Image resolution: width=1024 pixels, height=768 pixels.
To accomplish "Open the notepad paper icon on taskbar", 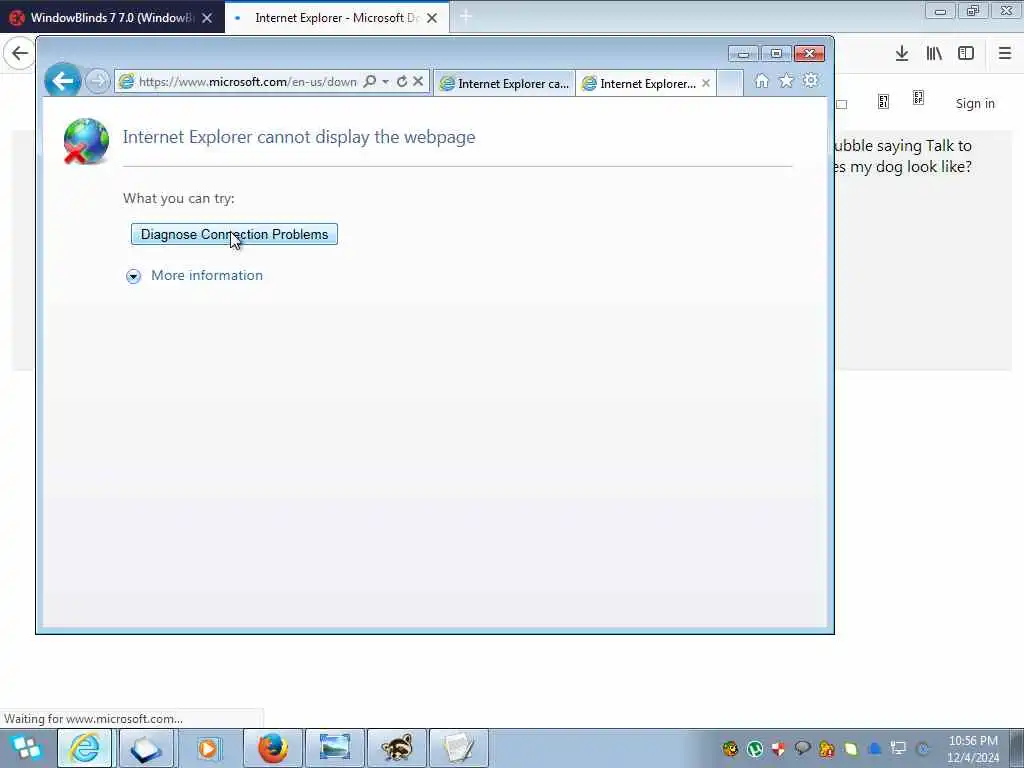I will click(x=458, y=748).
